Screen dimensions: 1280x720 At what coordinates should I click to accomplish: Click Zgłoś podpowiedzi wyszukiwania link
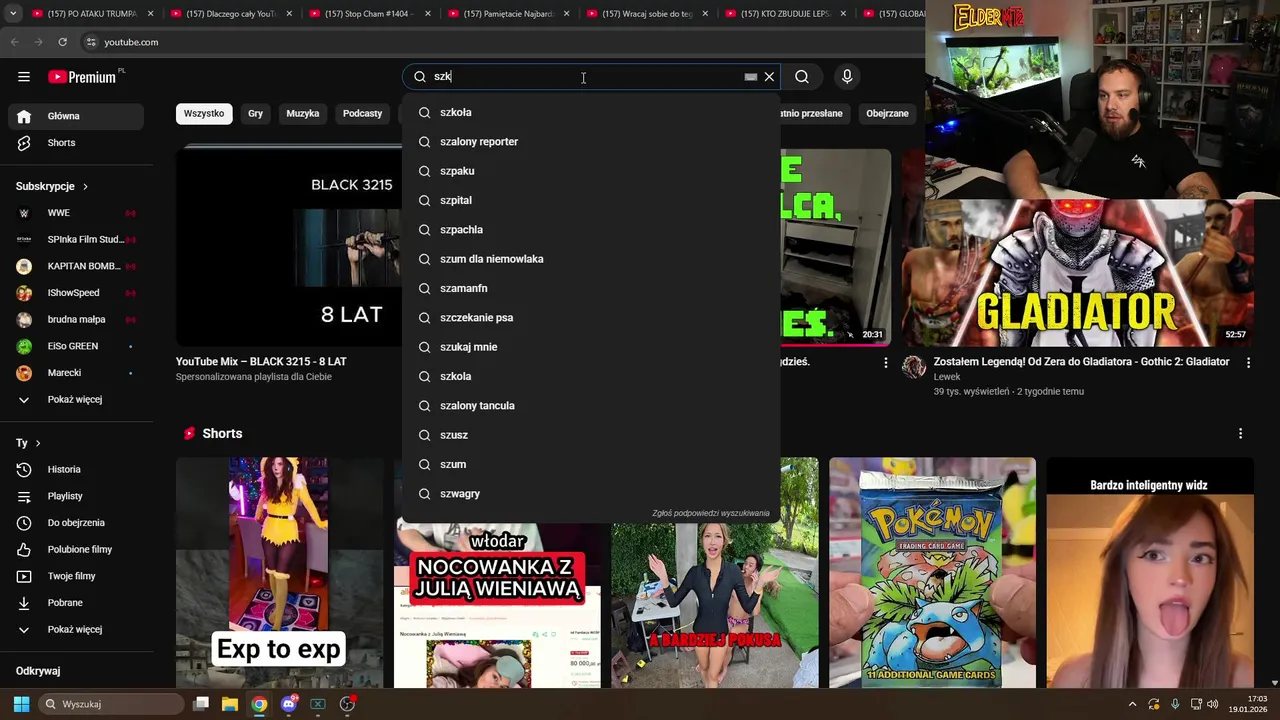[x=711, y=513]
